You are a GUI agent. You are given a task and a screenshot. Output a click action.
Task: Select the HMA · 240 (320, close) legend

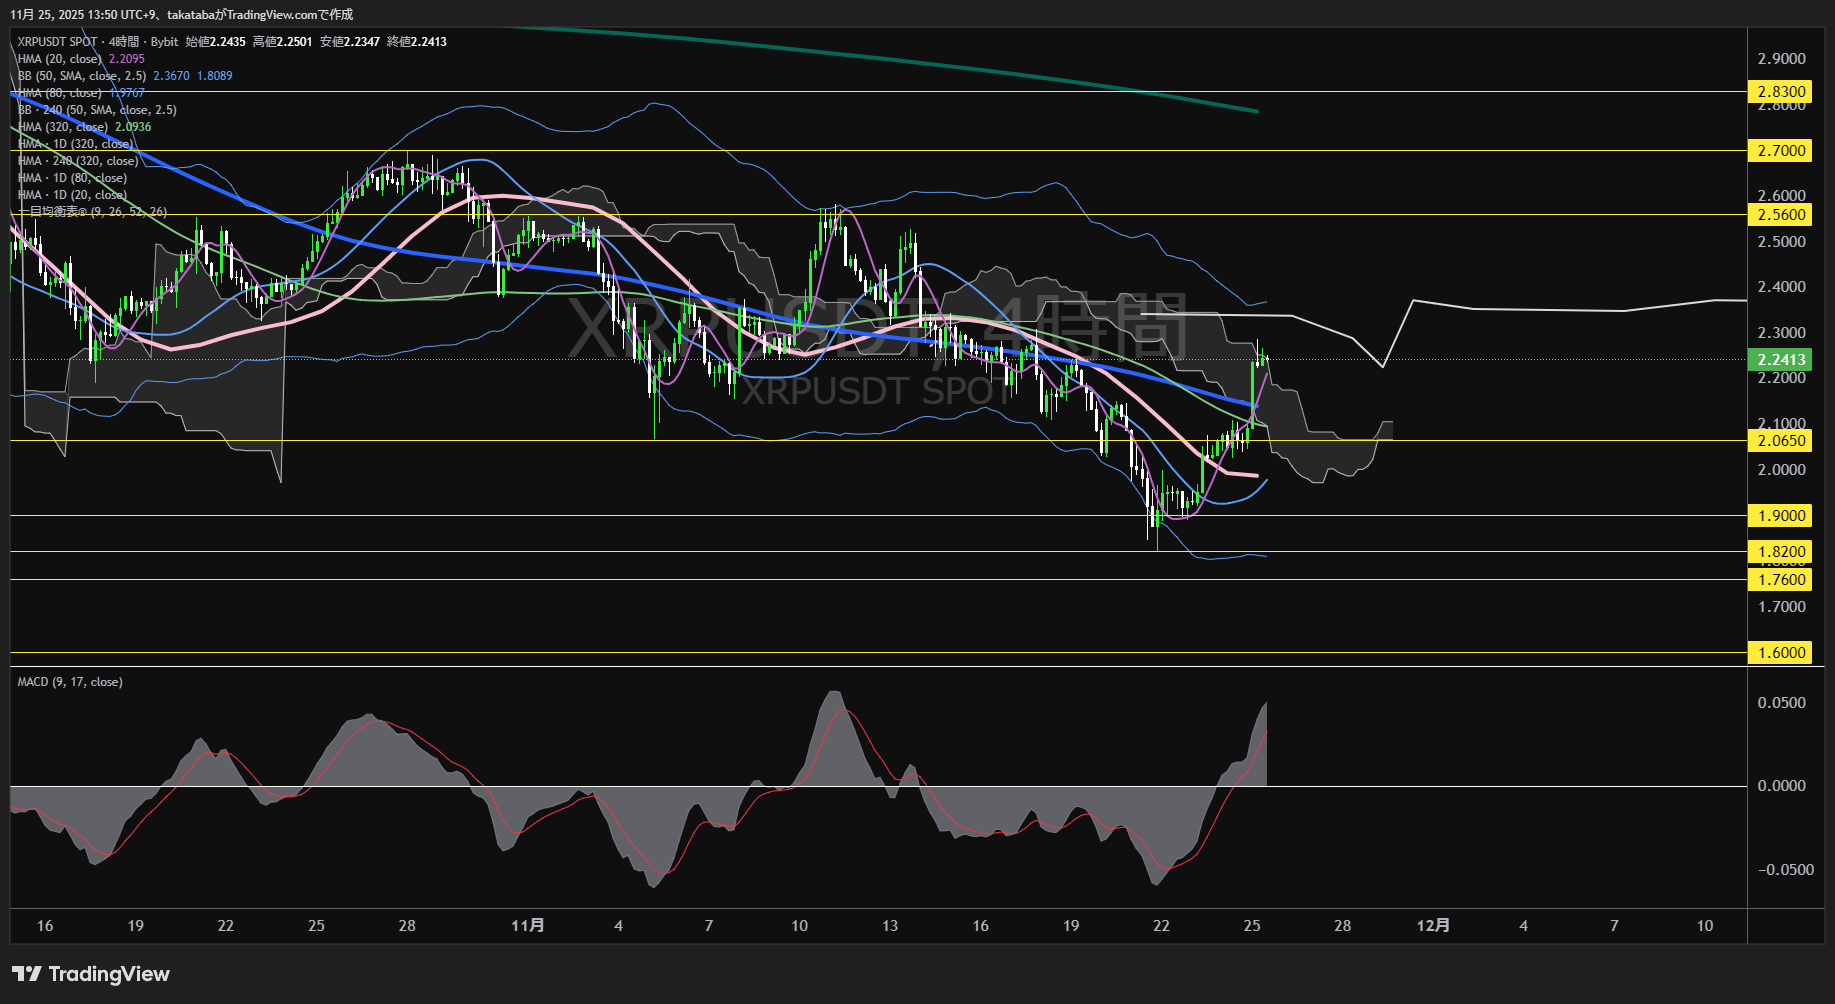click(x=78, y=161)
